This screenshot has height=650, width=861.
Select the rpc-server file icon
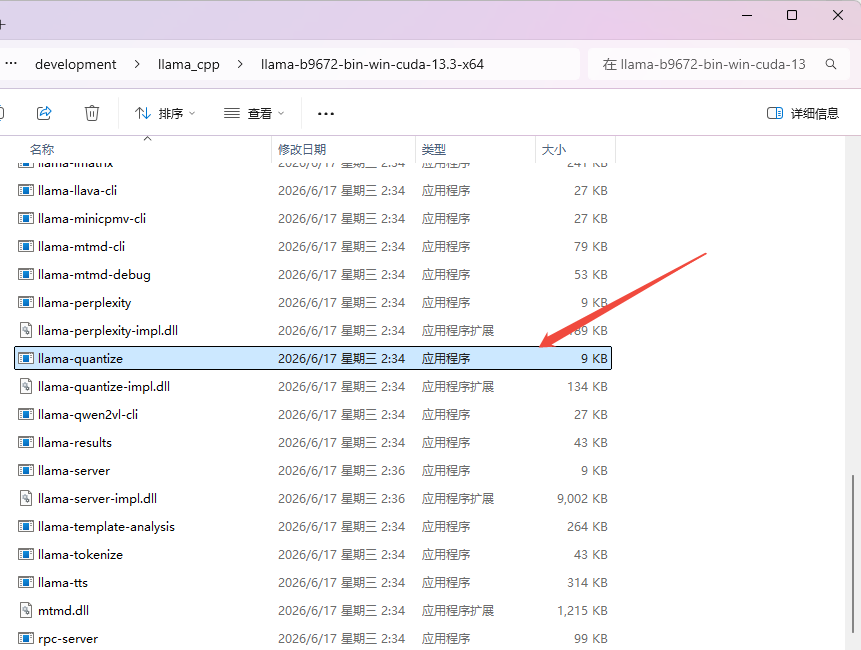click(x=26, y=638)
